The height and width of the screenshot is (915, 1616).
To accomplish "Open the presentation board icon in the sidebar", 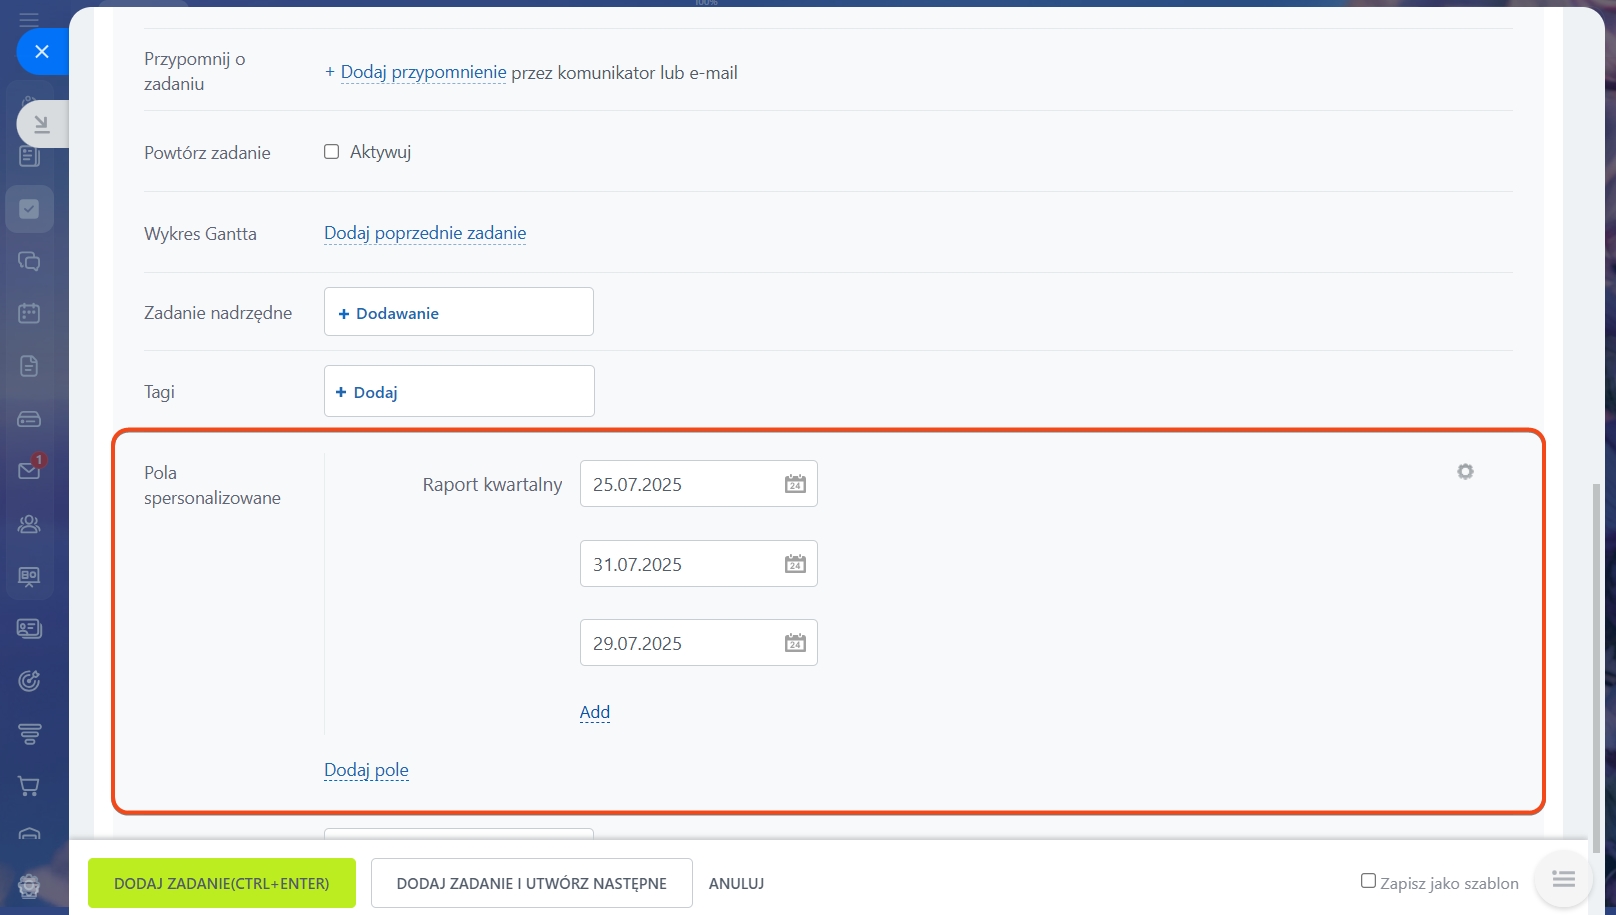I will pos(29,576).
